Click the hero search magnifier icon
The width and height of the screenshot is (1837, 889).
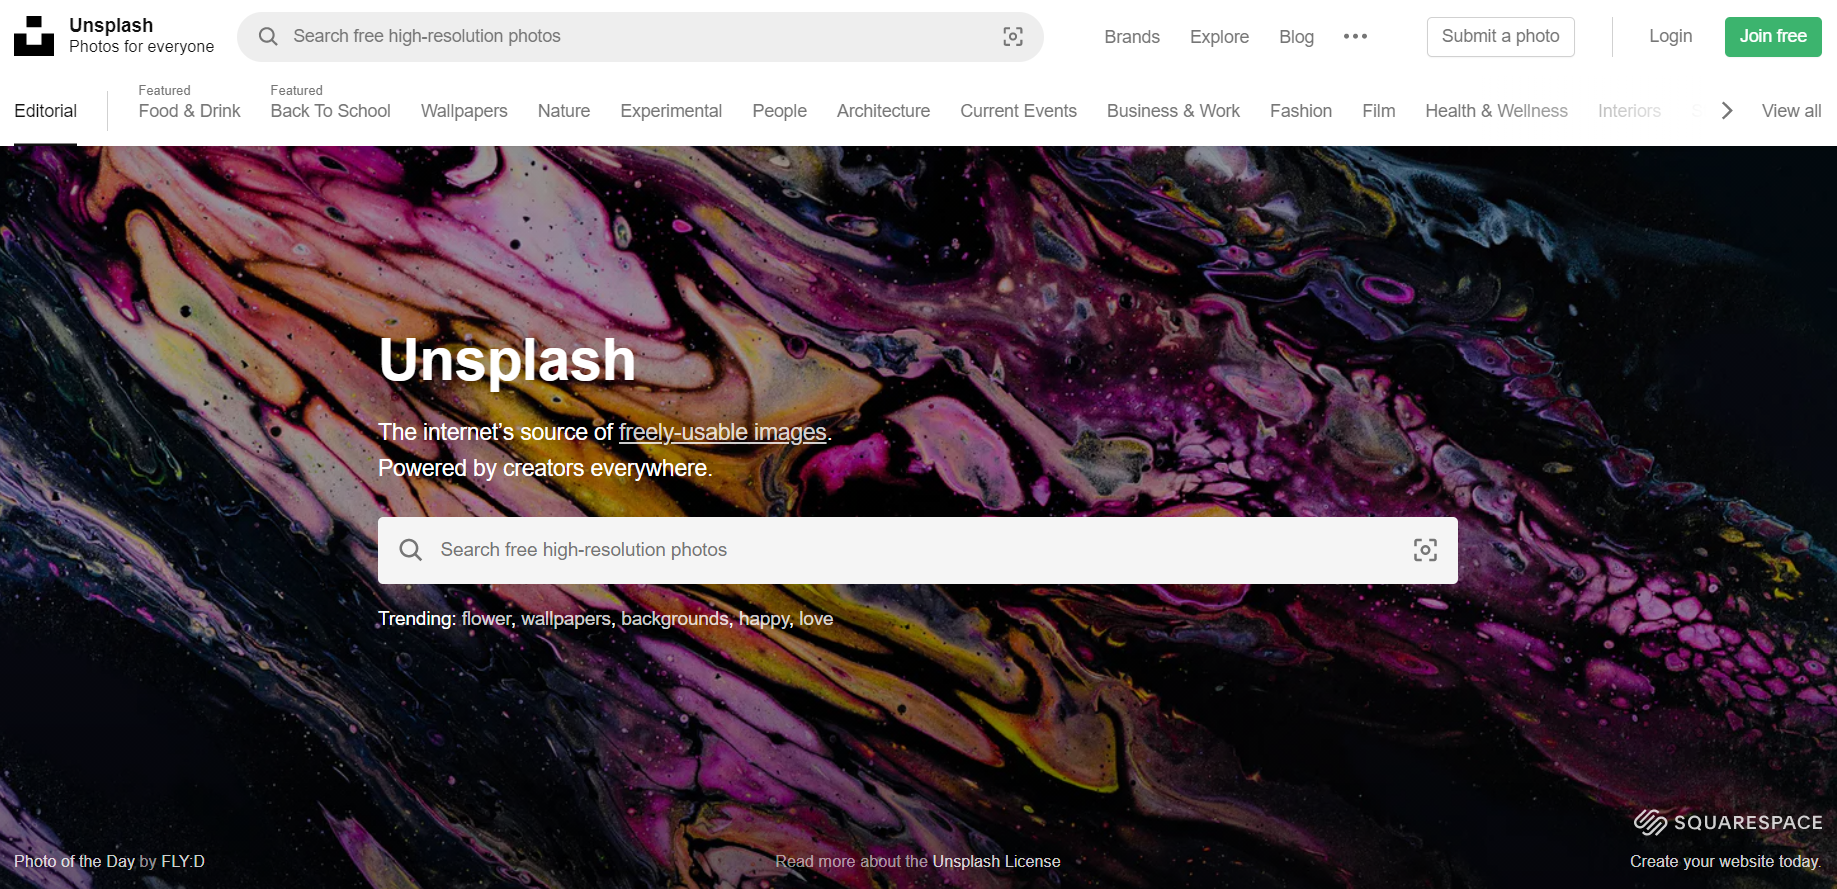click(410, 549)
